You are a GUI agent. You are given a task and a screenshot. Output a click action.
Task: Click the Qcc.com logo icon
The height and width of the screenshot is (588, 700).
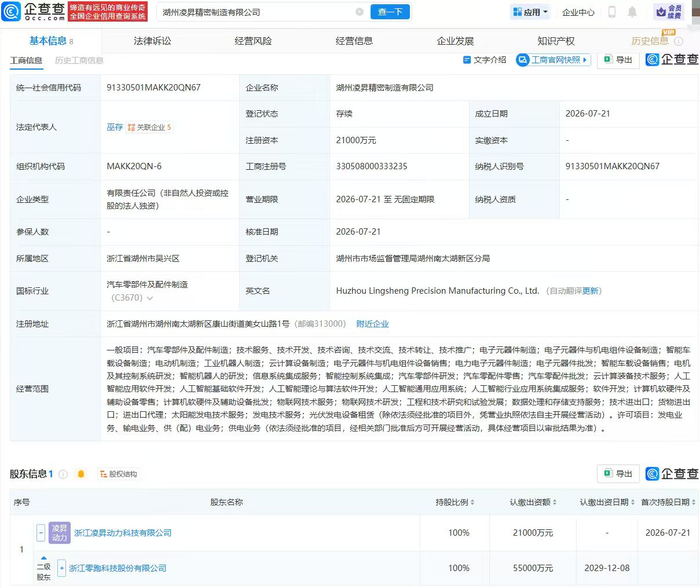(x=11, y=12)
